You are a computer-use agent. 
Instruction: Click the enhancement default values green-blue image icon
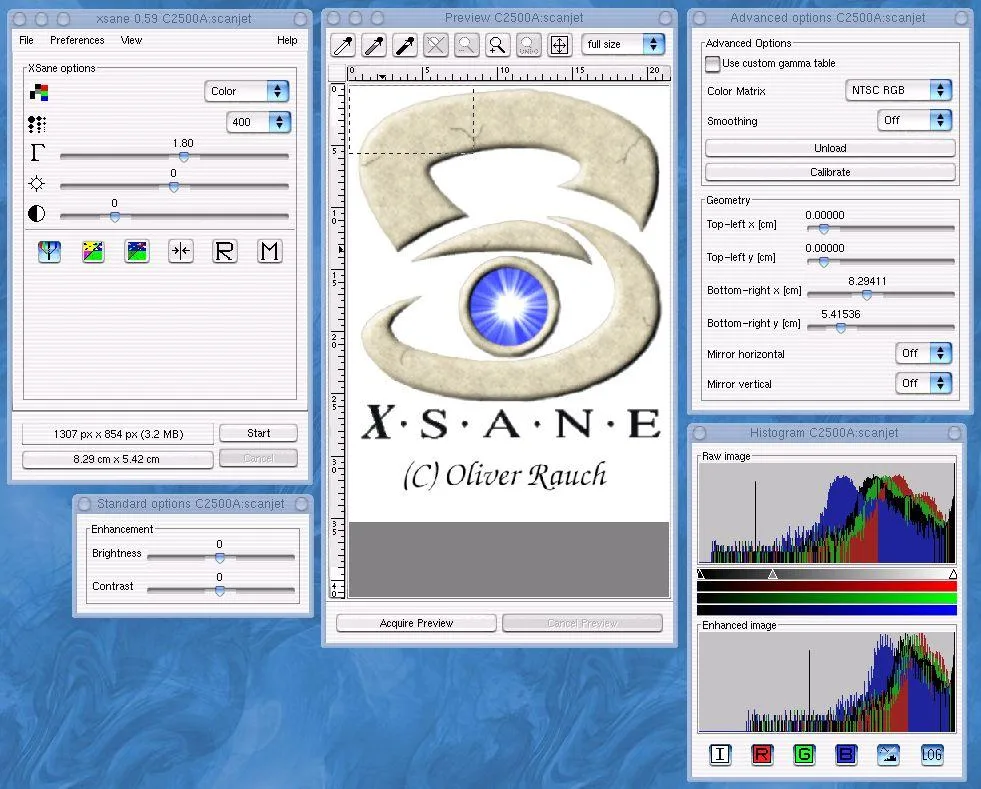(x=137, y=252)
